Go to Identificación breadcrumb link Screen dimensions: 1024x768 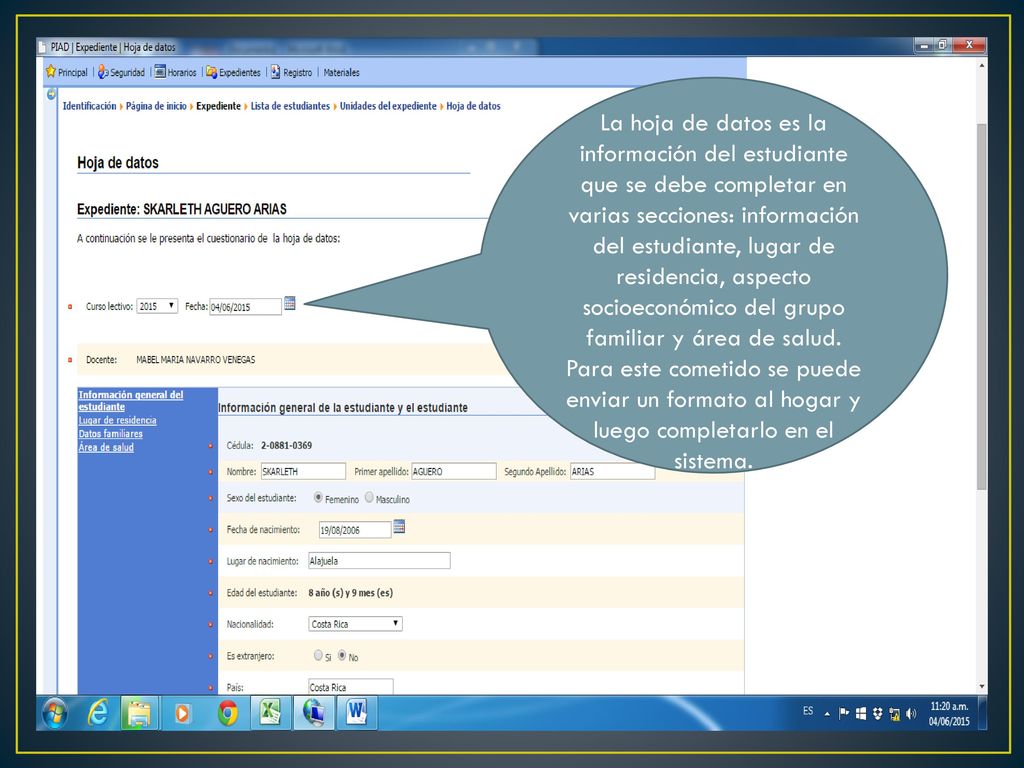click(89, 106)
